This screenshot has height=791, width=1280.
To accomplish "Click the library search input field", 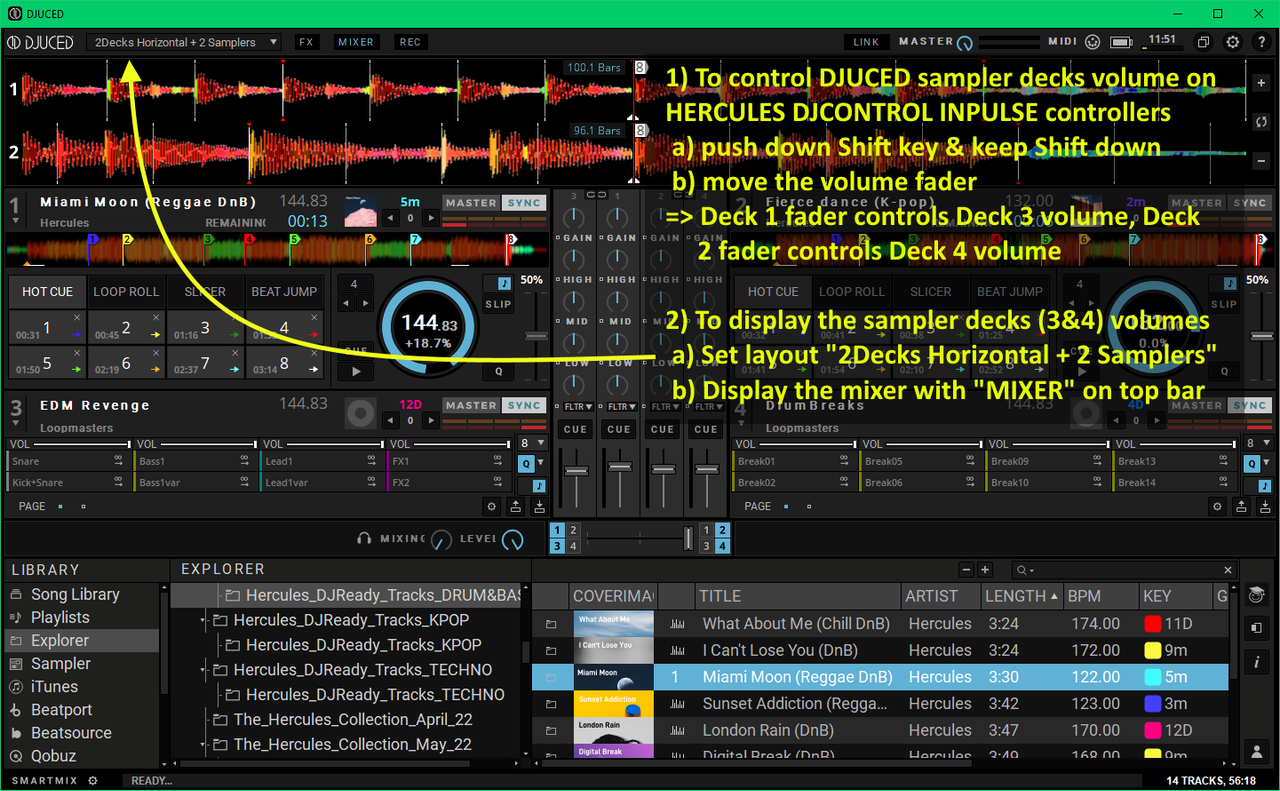I will tap(1125, 570).
